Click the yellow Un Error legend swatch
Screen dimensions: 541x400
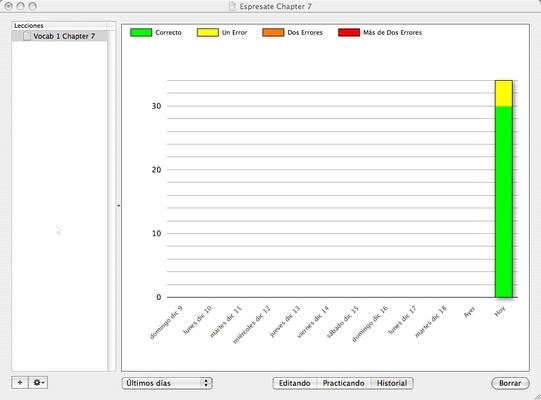[208, 32]
